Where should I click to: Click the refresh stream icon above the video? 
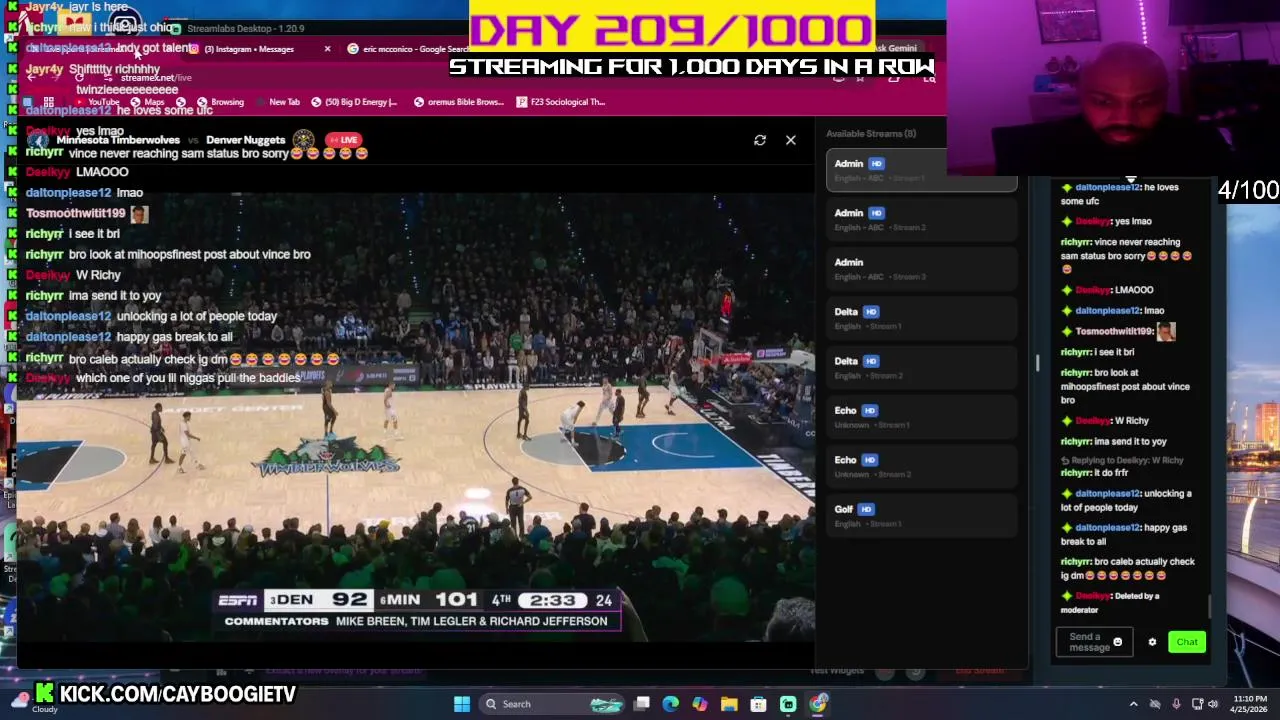[x=760, y=140]
